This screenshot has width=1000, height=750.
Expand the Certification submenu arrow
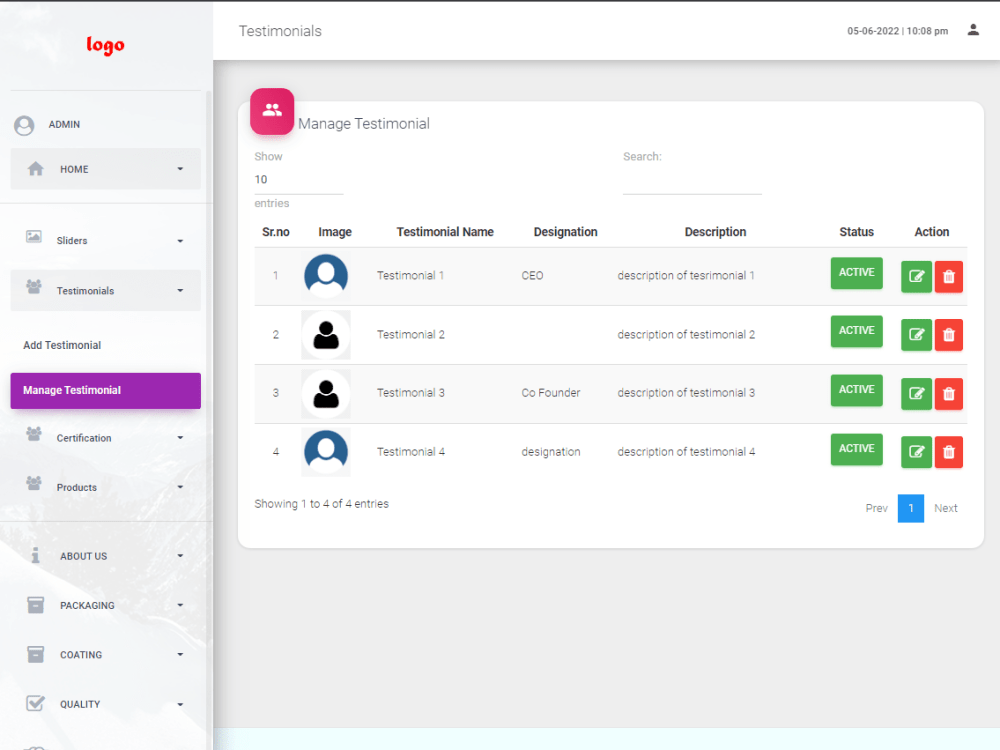point(180,438)
